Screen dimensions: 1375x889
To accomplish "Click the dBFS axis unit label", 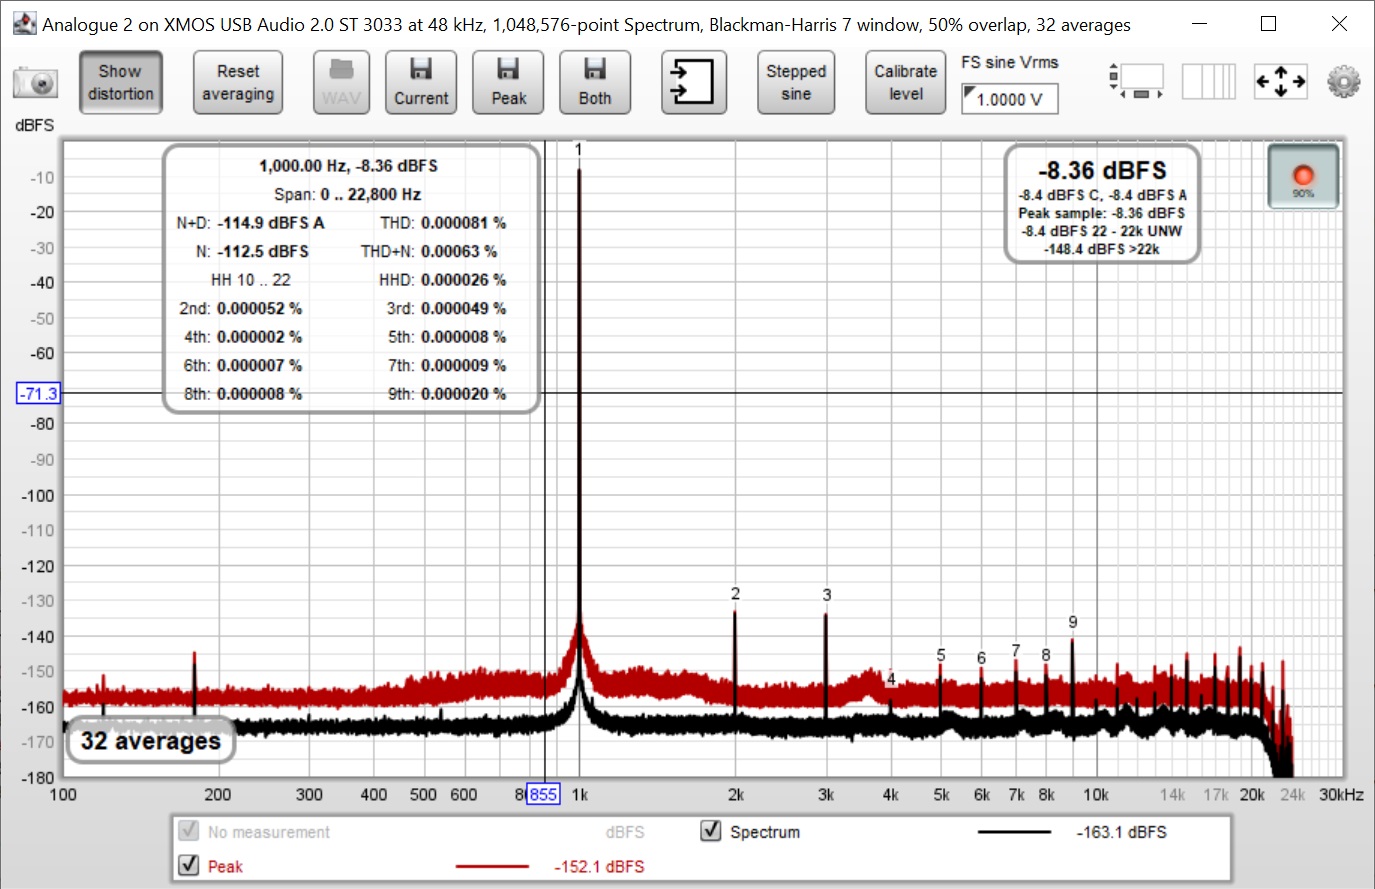I will click(x=35, y=125).
